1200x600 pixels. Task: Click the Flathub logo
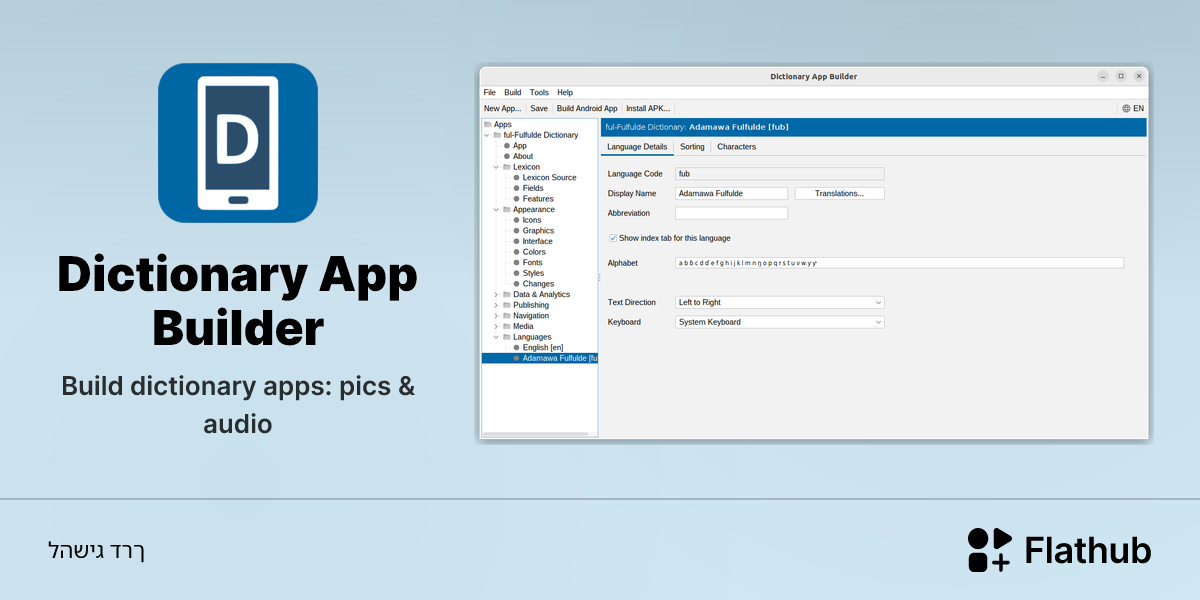tap(1059, 550)
